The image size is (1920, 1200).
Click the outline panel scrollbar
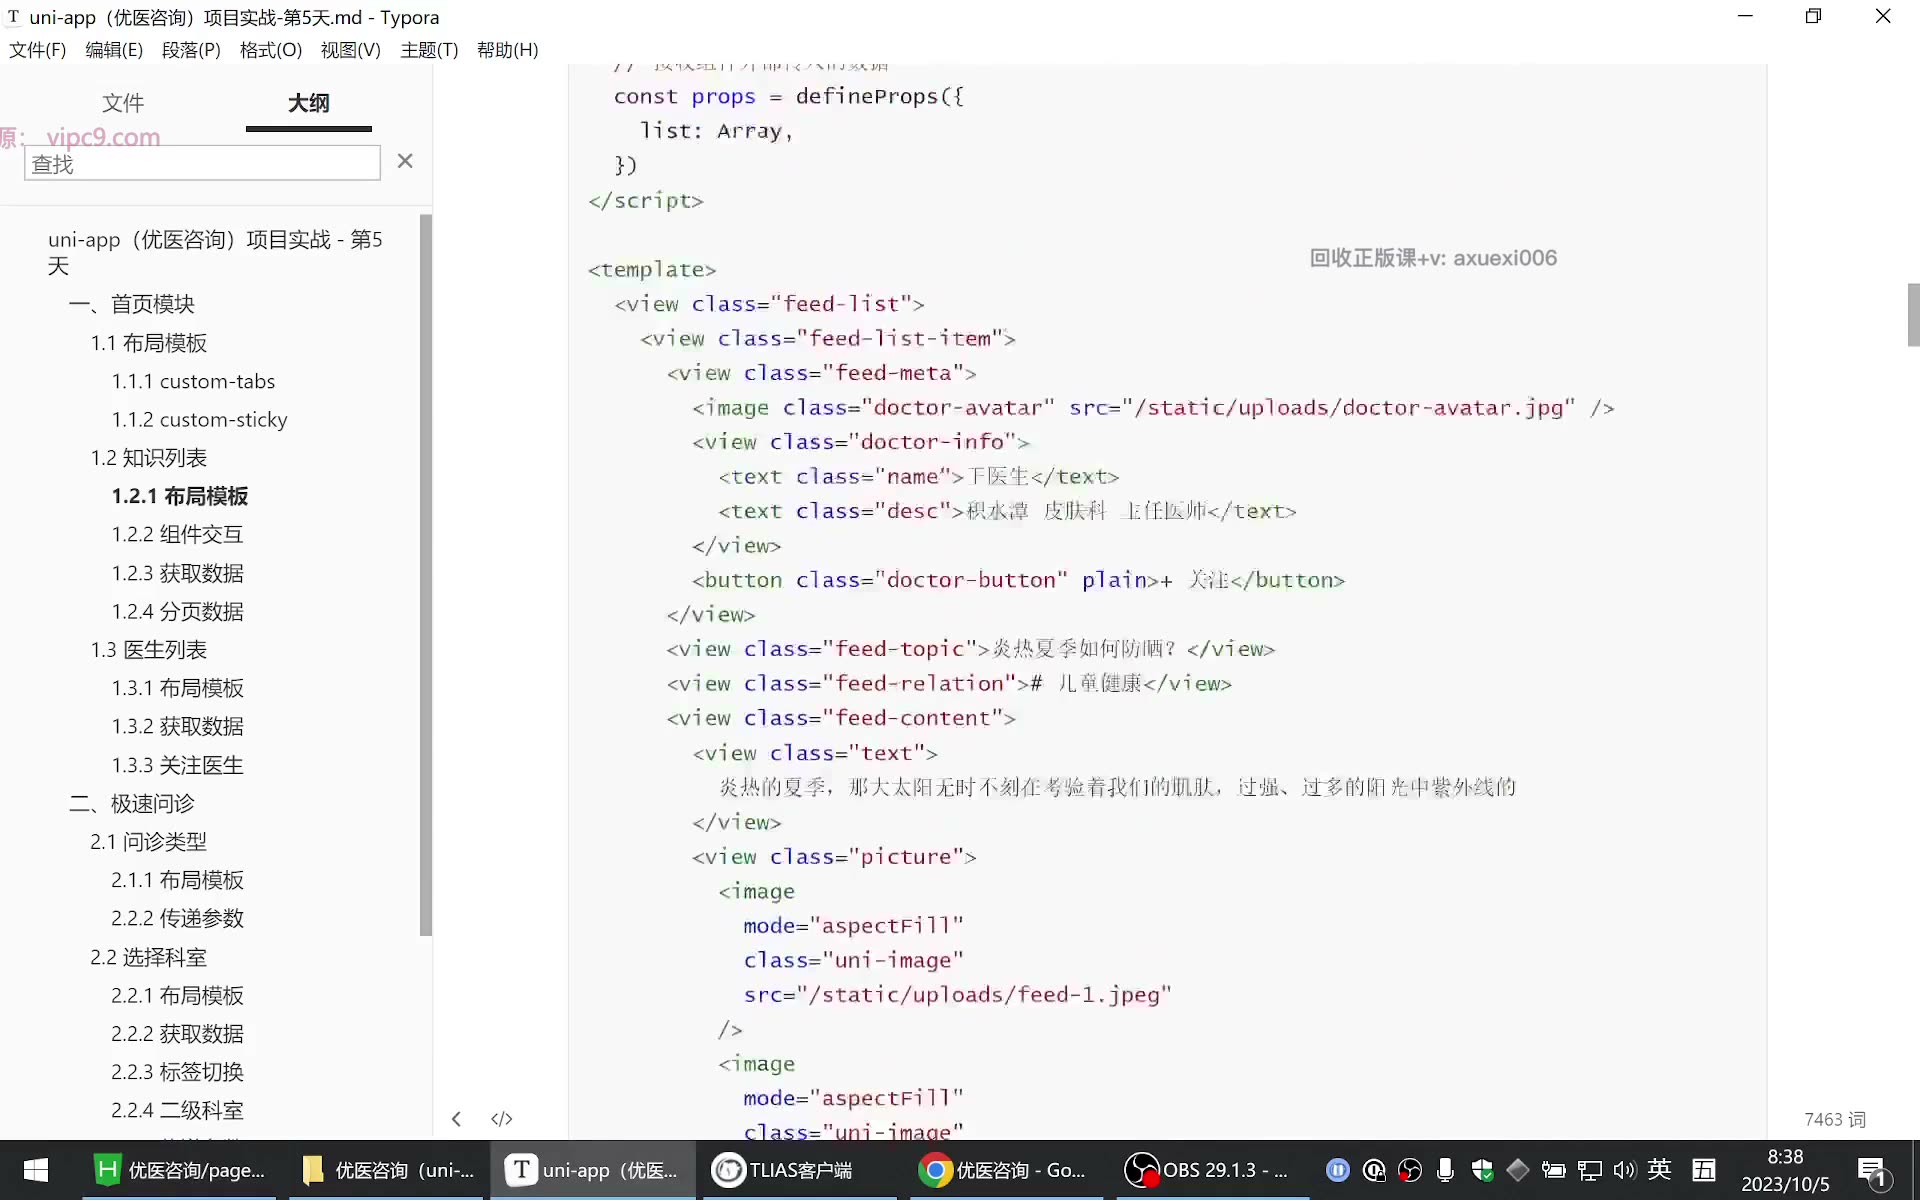click(x=426, y=575)
